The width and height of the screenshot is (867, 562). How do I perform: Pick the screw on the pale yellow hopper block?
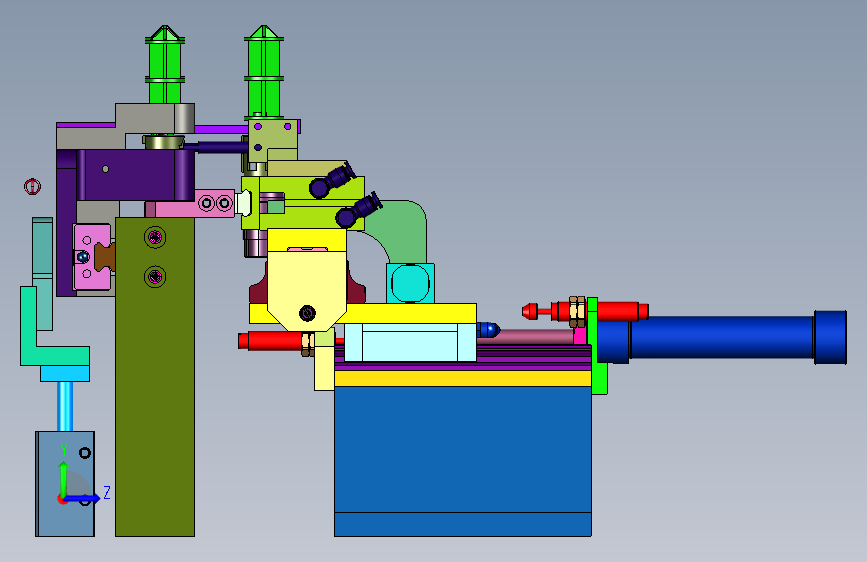point(307,314)
